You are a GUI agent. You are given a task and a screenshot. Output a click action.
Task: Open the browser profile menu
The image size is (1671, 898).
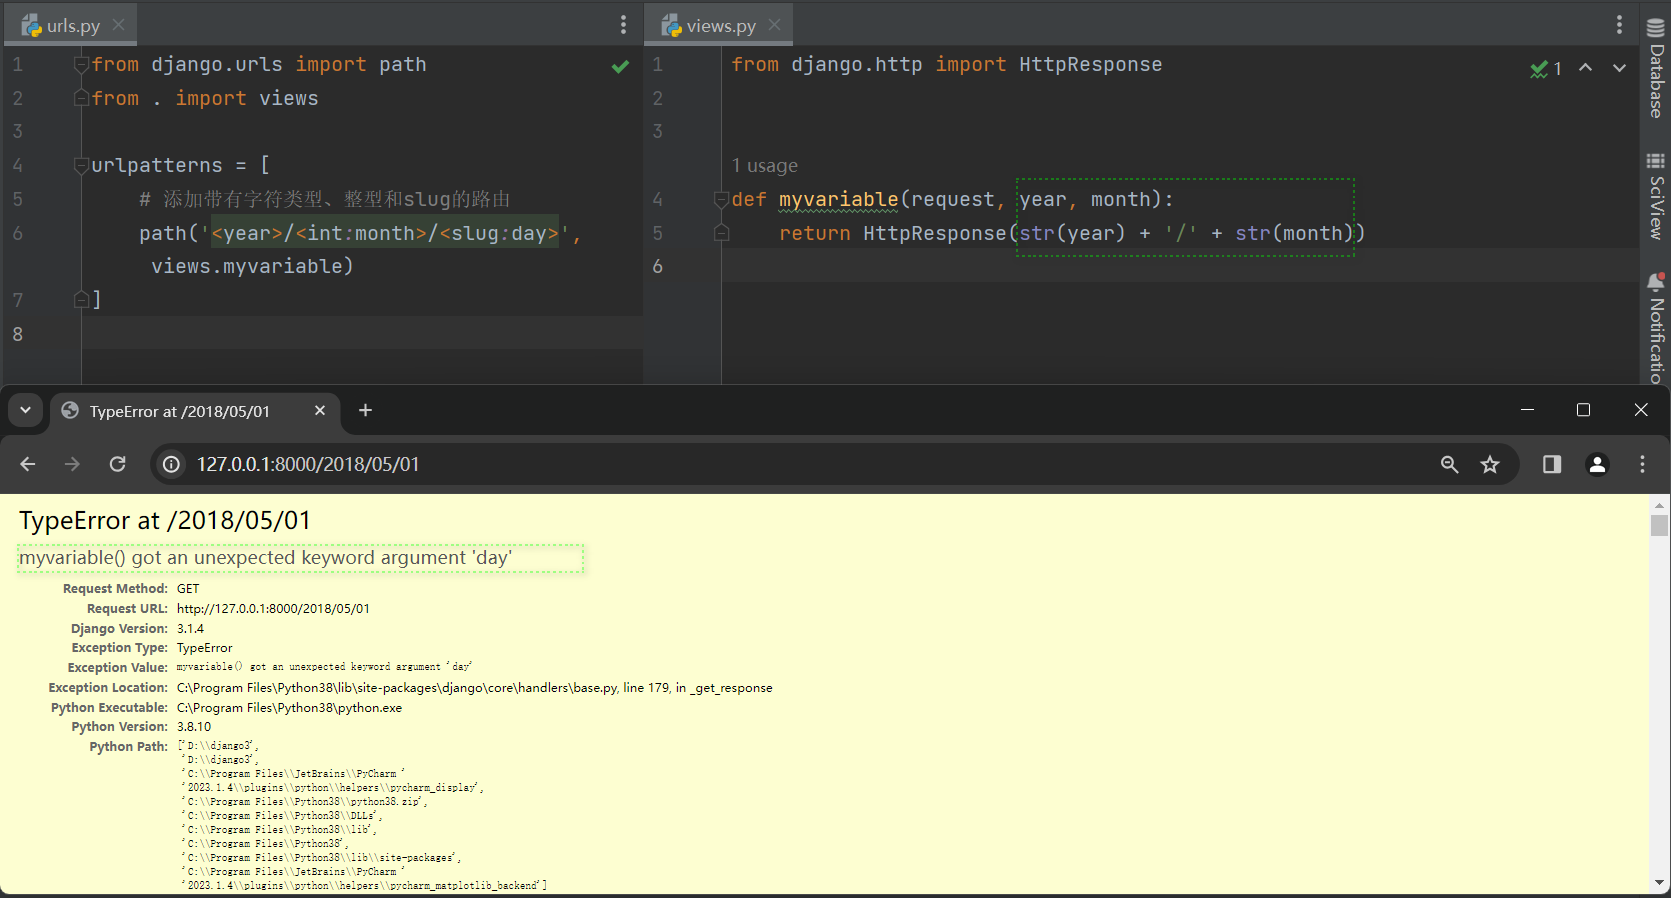[1597, 464]
